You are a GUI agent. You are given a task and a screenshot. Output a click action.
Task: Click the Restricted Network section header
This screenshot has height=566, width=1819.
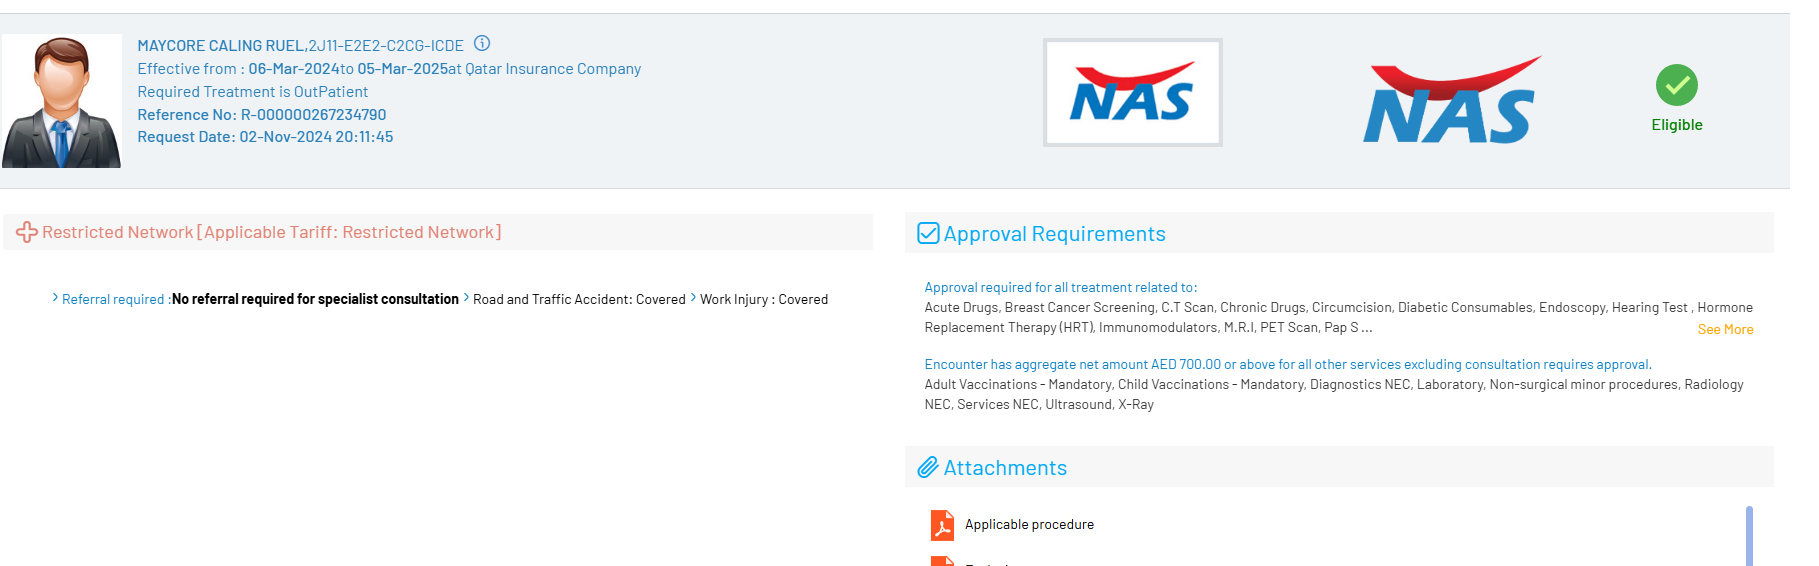(x=271, y=232)
